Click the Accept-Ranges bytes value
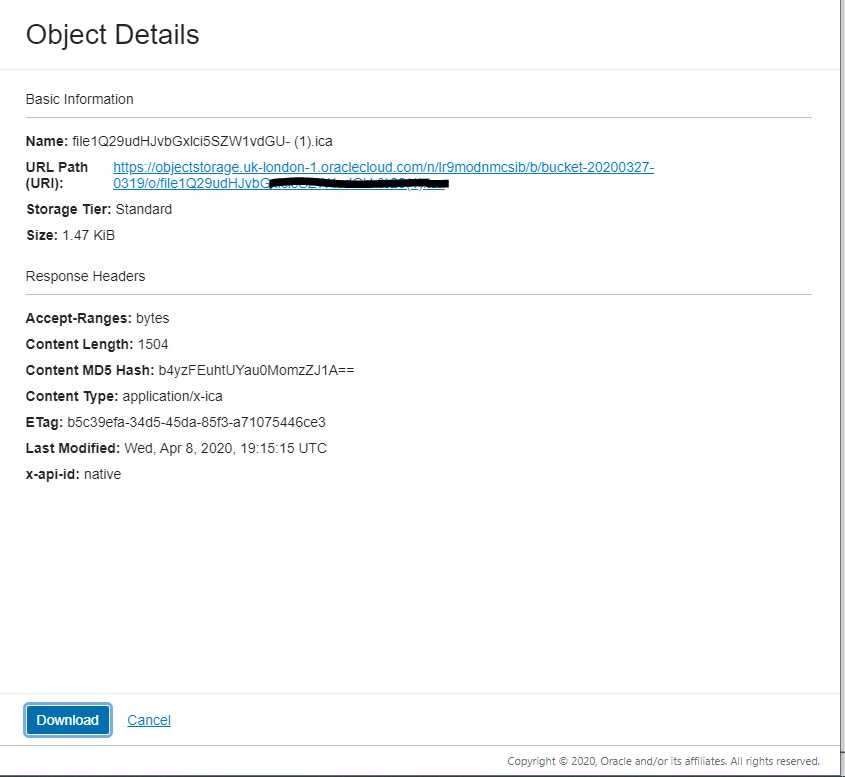The width and height of the screenshot is (845, 777). [153, 318]
